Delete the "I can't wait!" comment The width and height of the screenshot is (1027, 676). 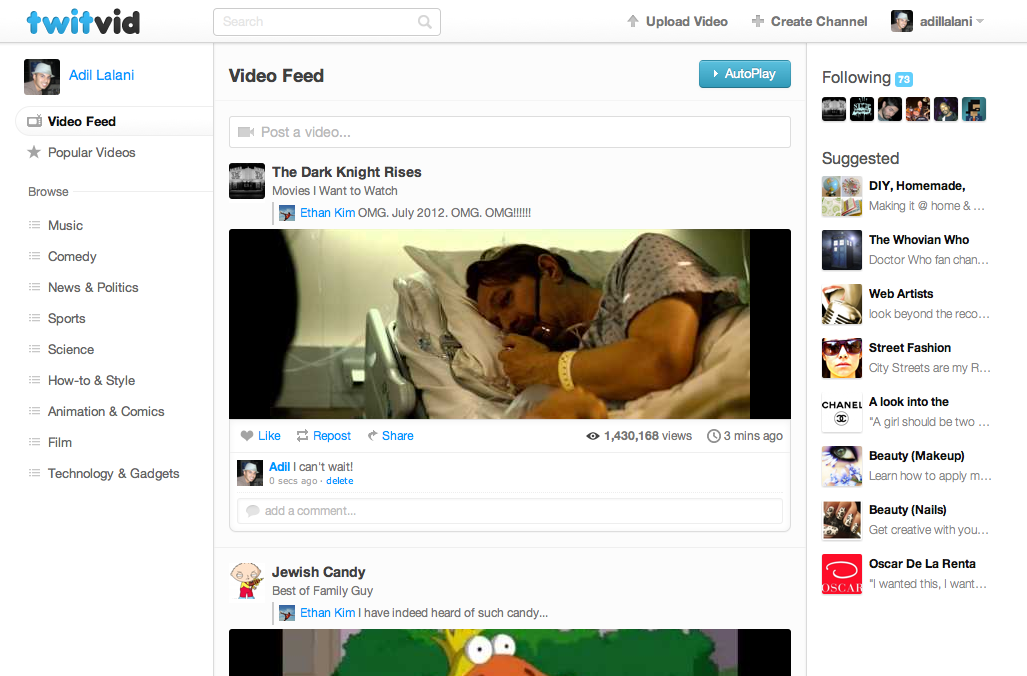click(x=340, y=481)
